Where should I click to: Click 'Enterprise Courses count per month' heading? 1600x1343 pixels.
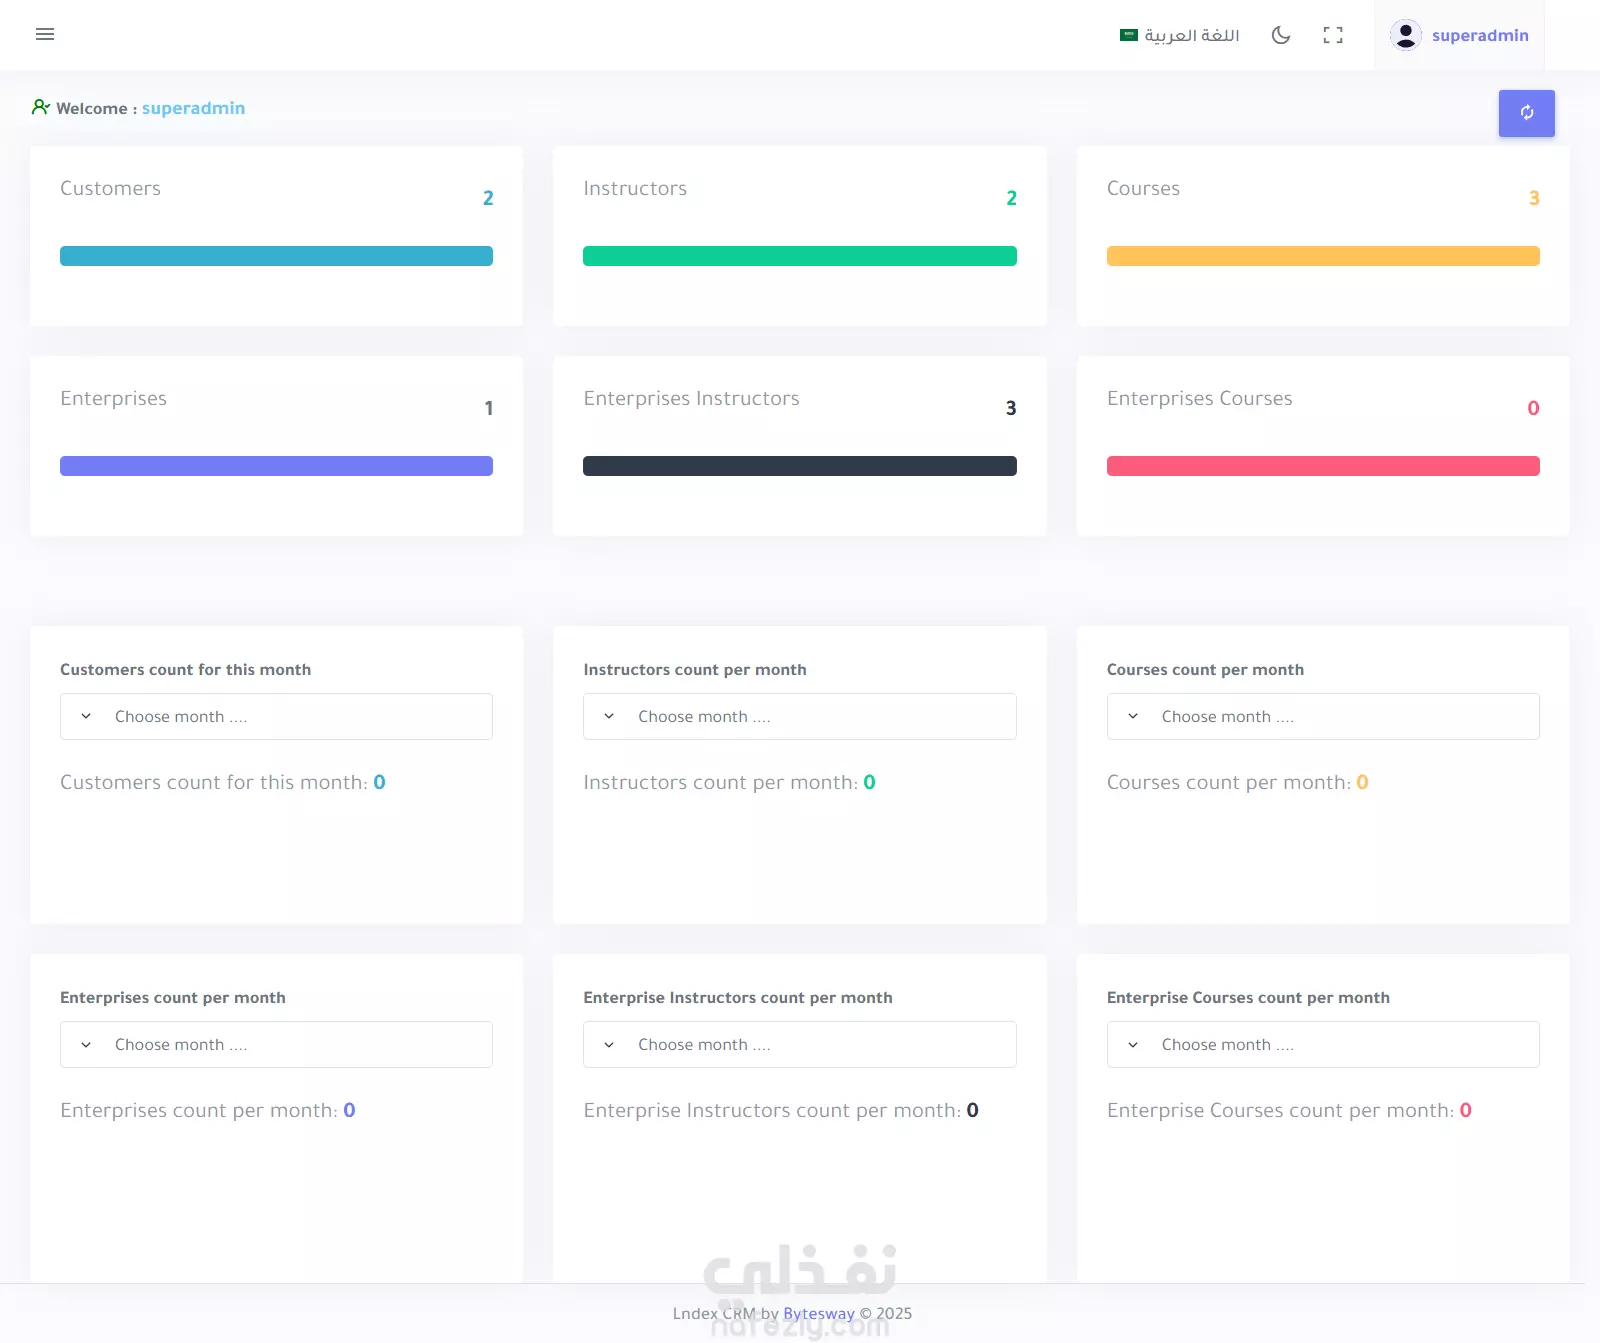(x=1248, y=998)
